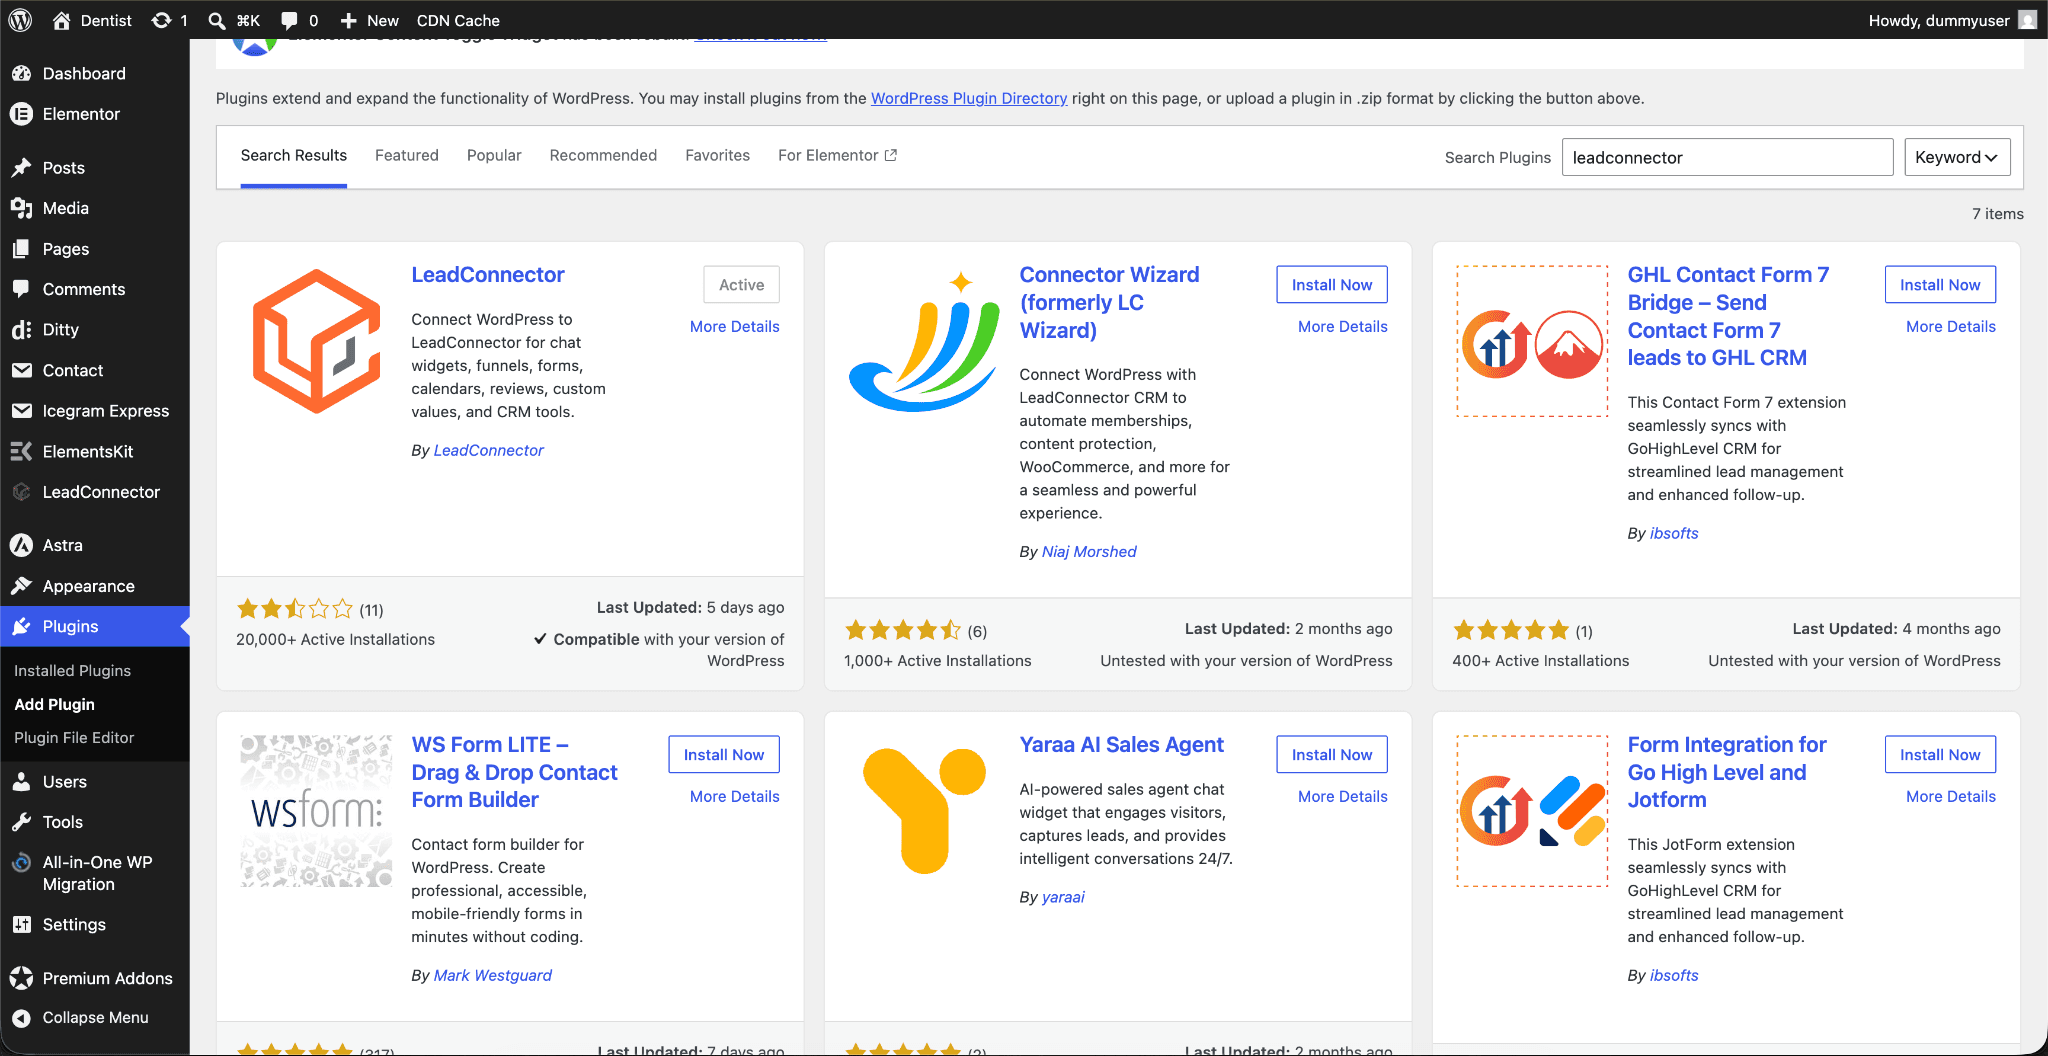
Task: Click the Pages sidebar icon
Action: [21, 249]
